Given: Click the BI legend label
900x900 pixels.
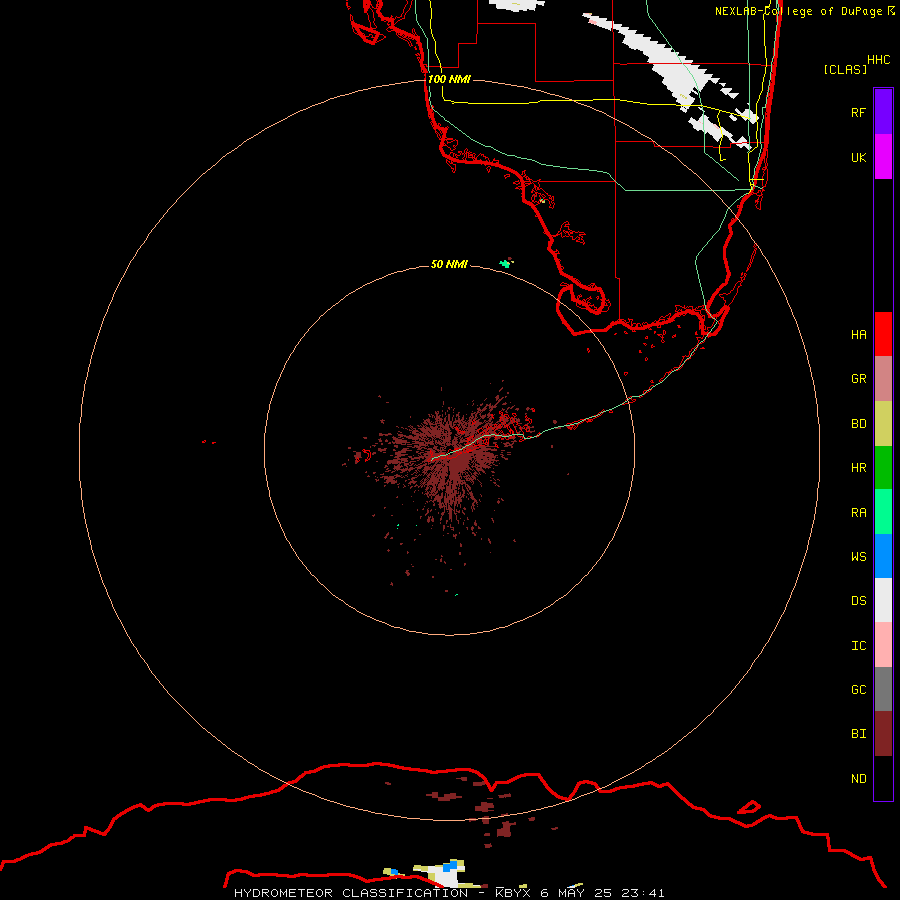Looking at the screenshot, I should (x=858, y=734).
